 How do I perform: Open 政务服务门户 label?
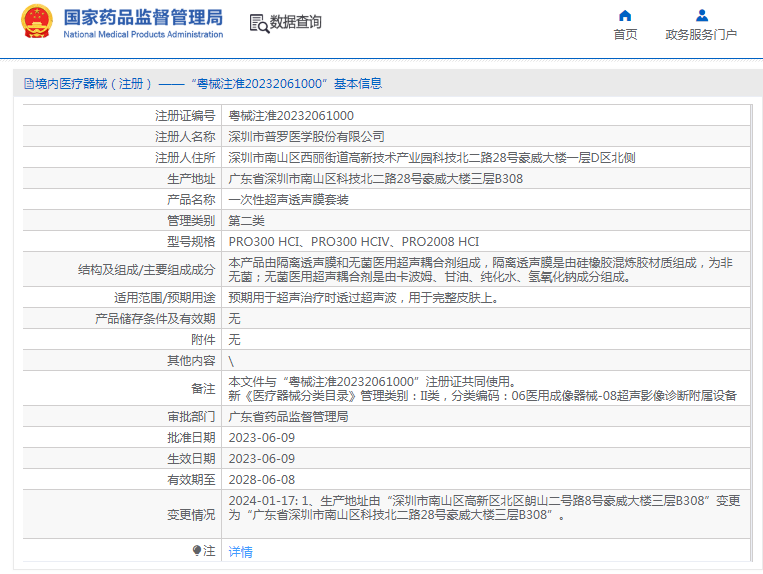click(x=701, y=35)
